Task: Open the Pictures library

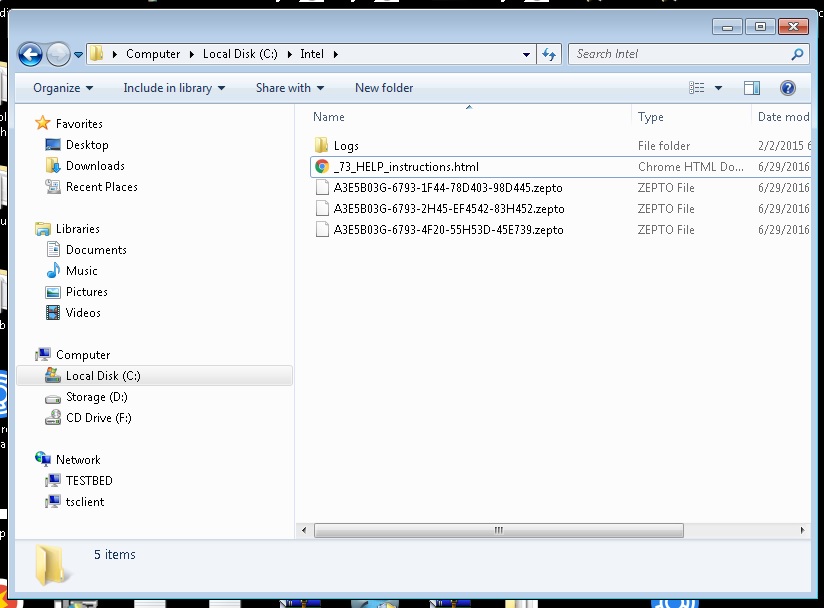Action: pos(87,292)
